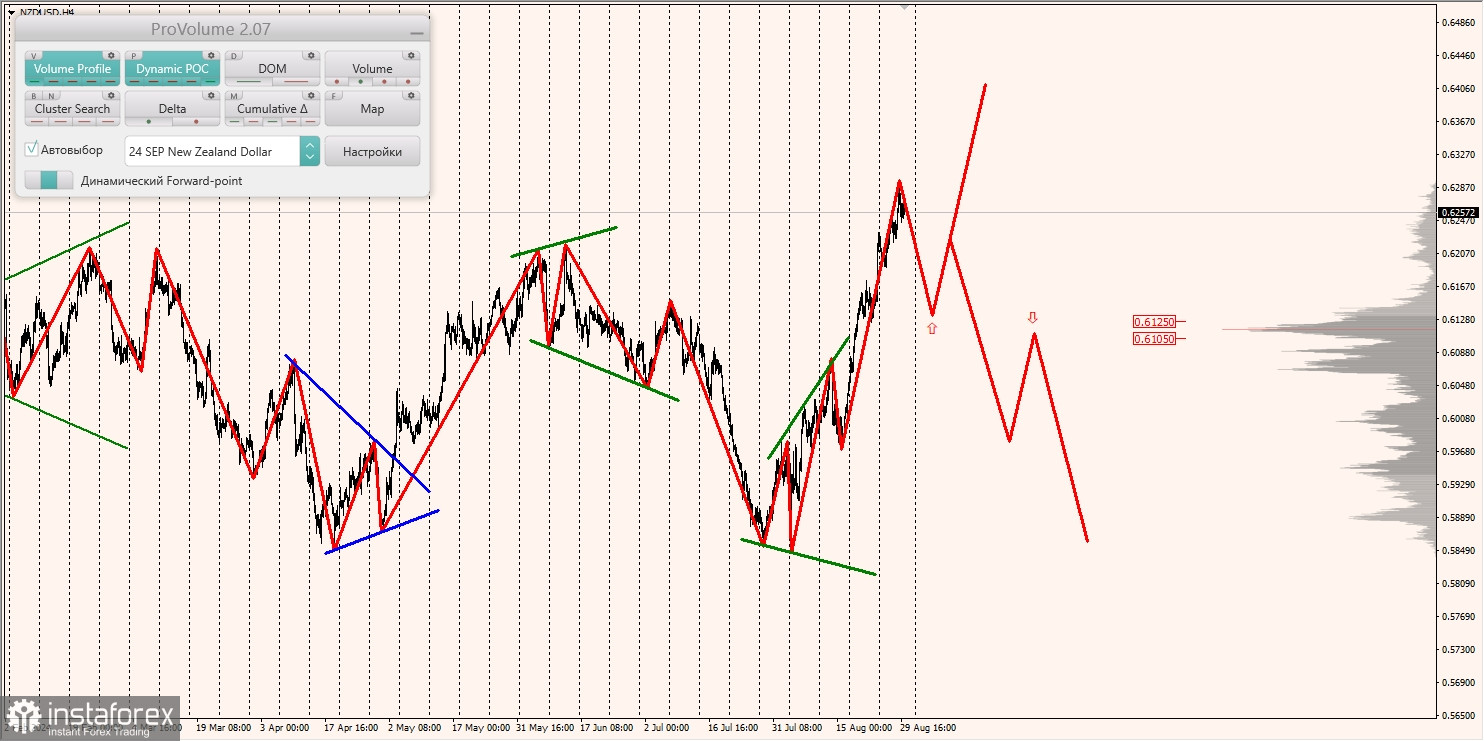
Task: Click the D hotkey tag on DOM
Action: [x=235, y=56]
